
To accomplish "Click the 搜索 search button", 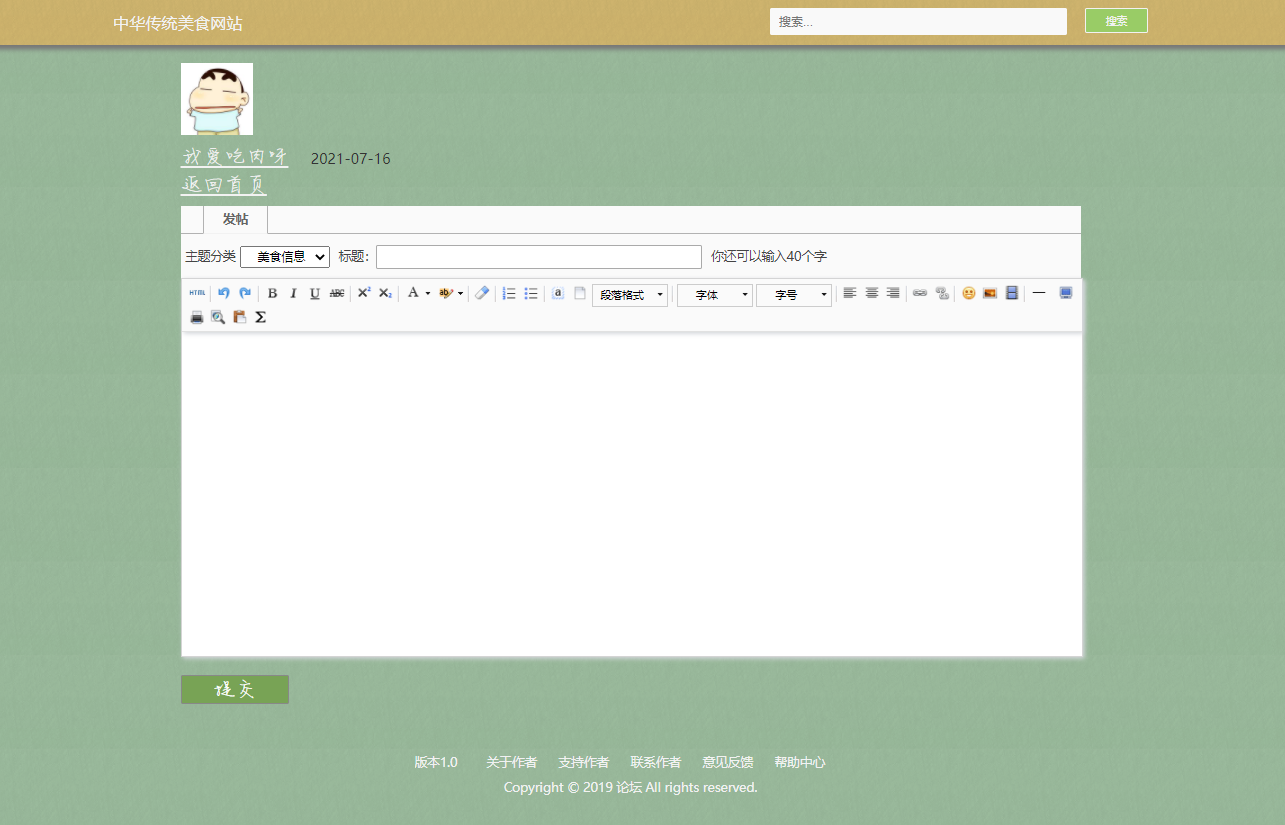I will click(1116, 21).
